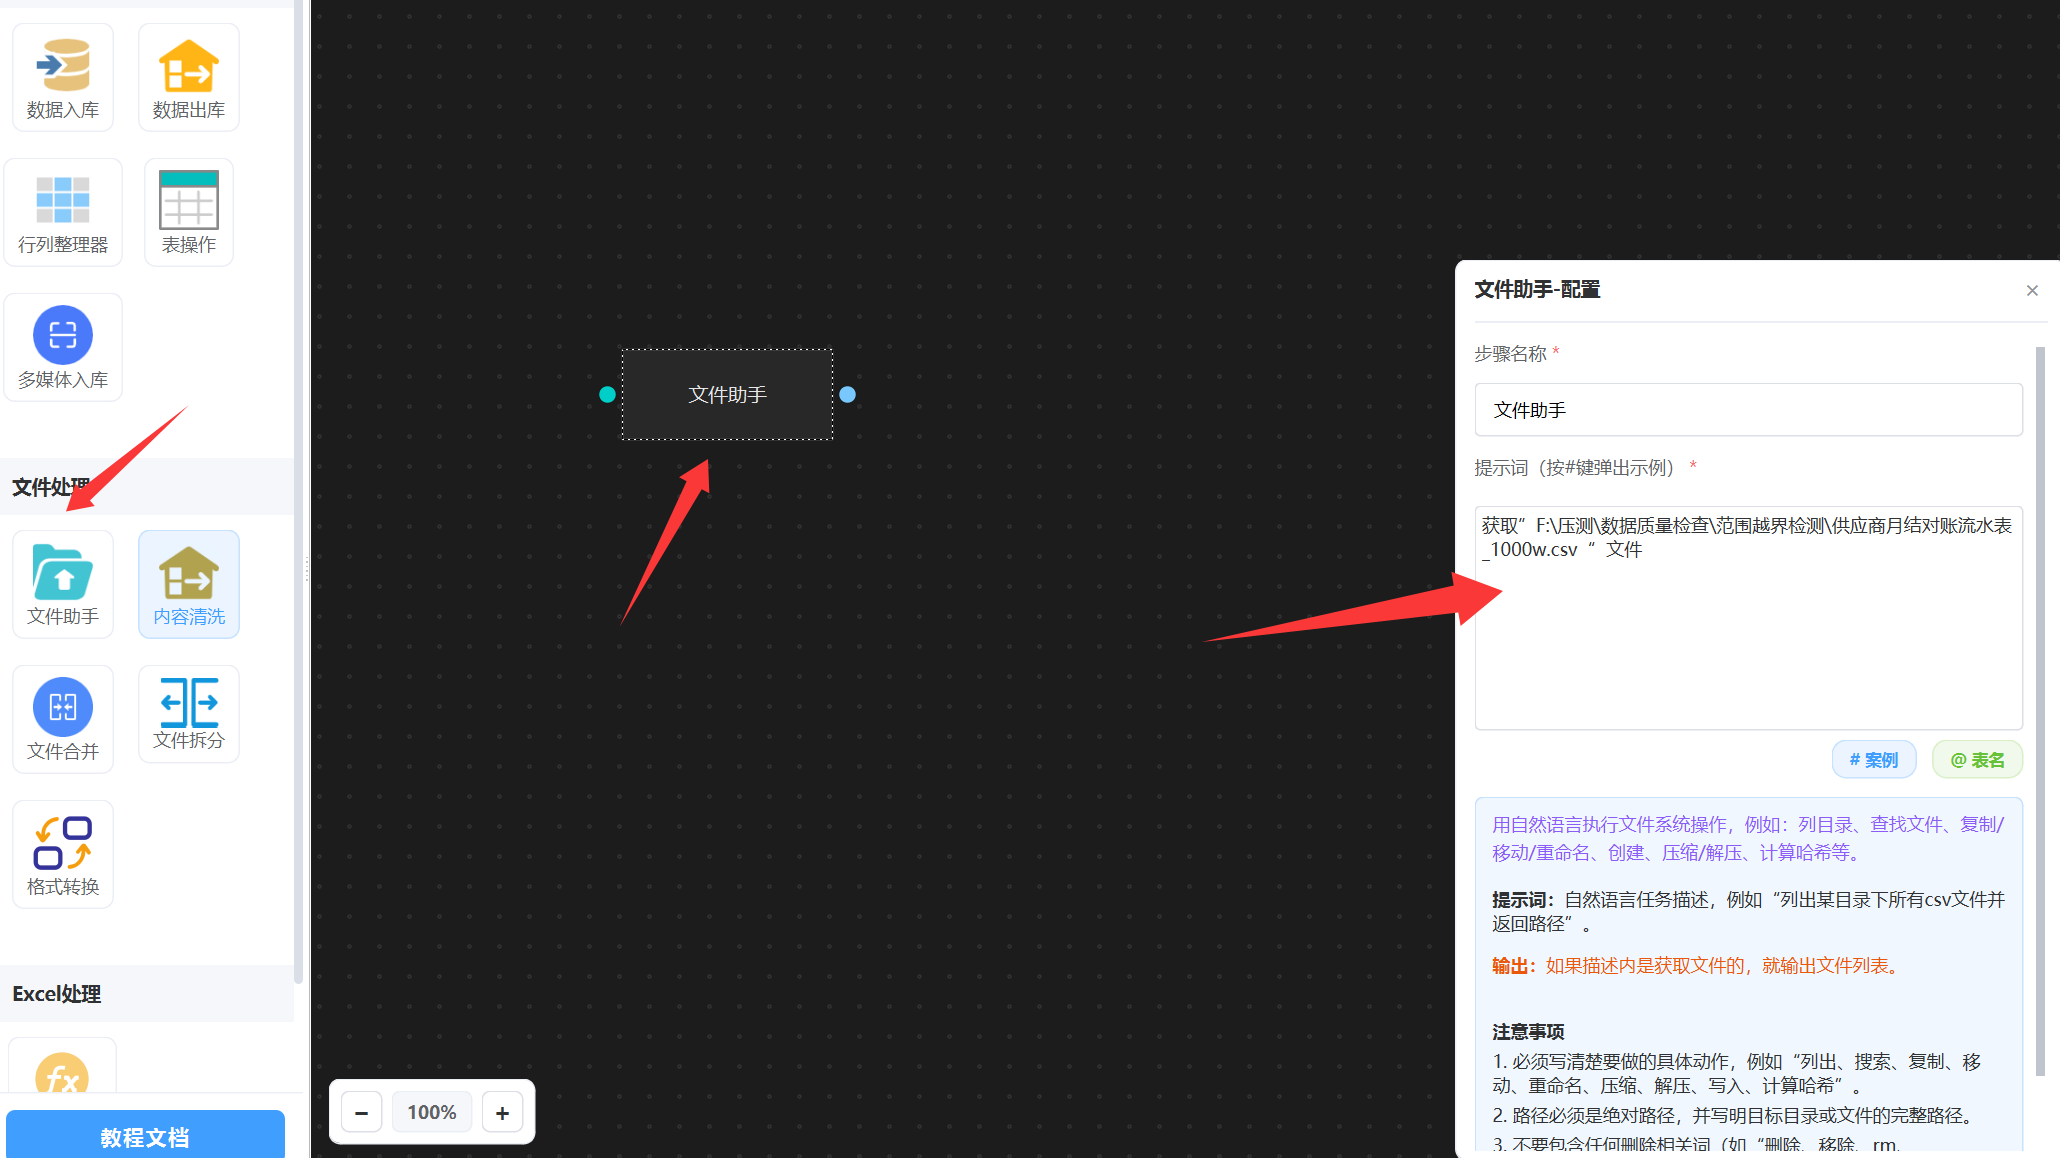
Task: Select the 文件助手 node on canvas
Action: tap(727, 395)
